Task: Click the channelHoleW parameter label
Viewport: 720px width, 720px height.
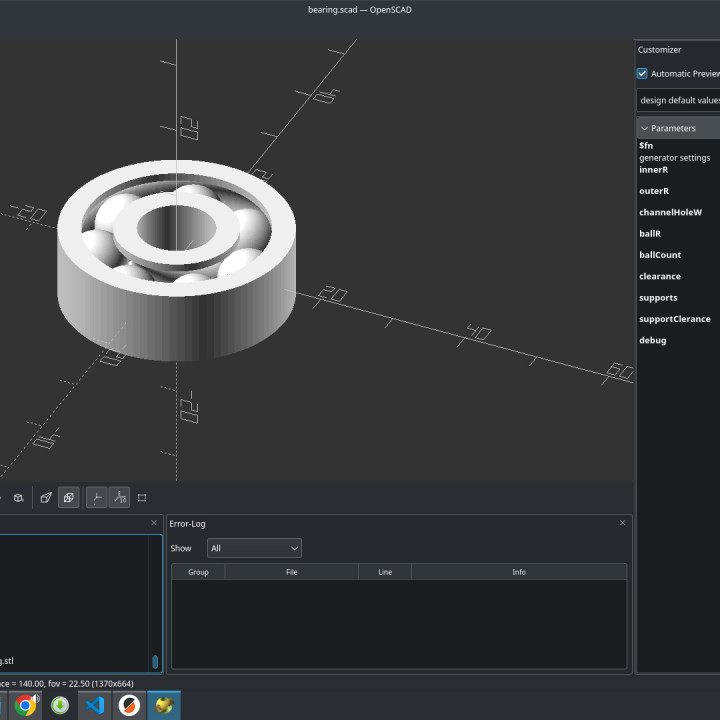Action: (x=670, y=212)
